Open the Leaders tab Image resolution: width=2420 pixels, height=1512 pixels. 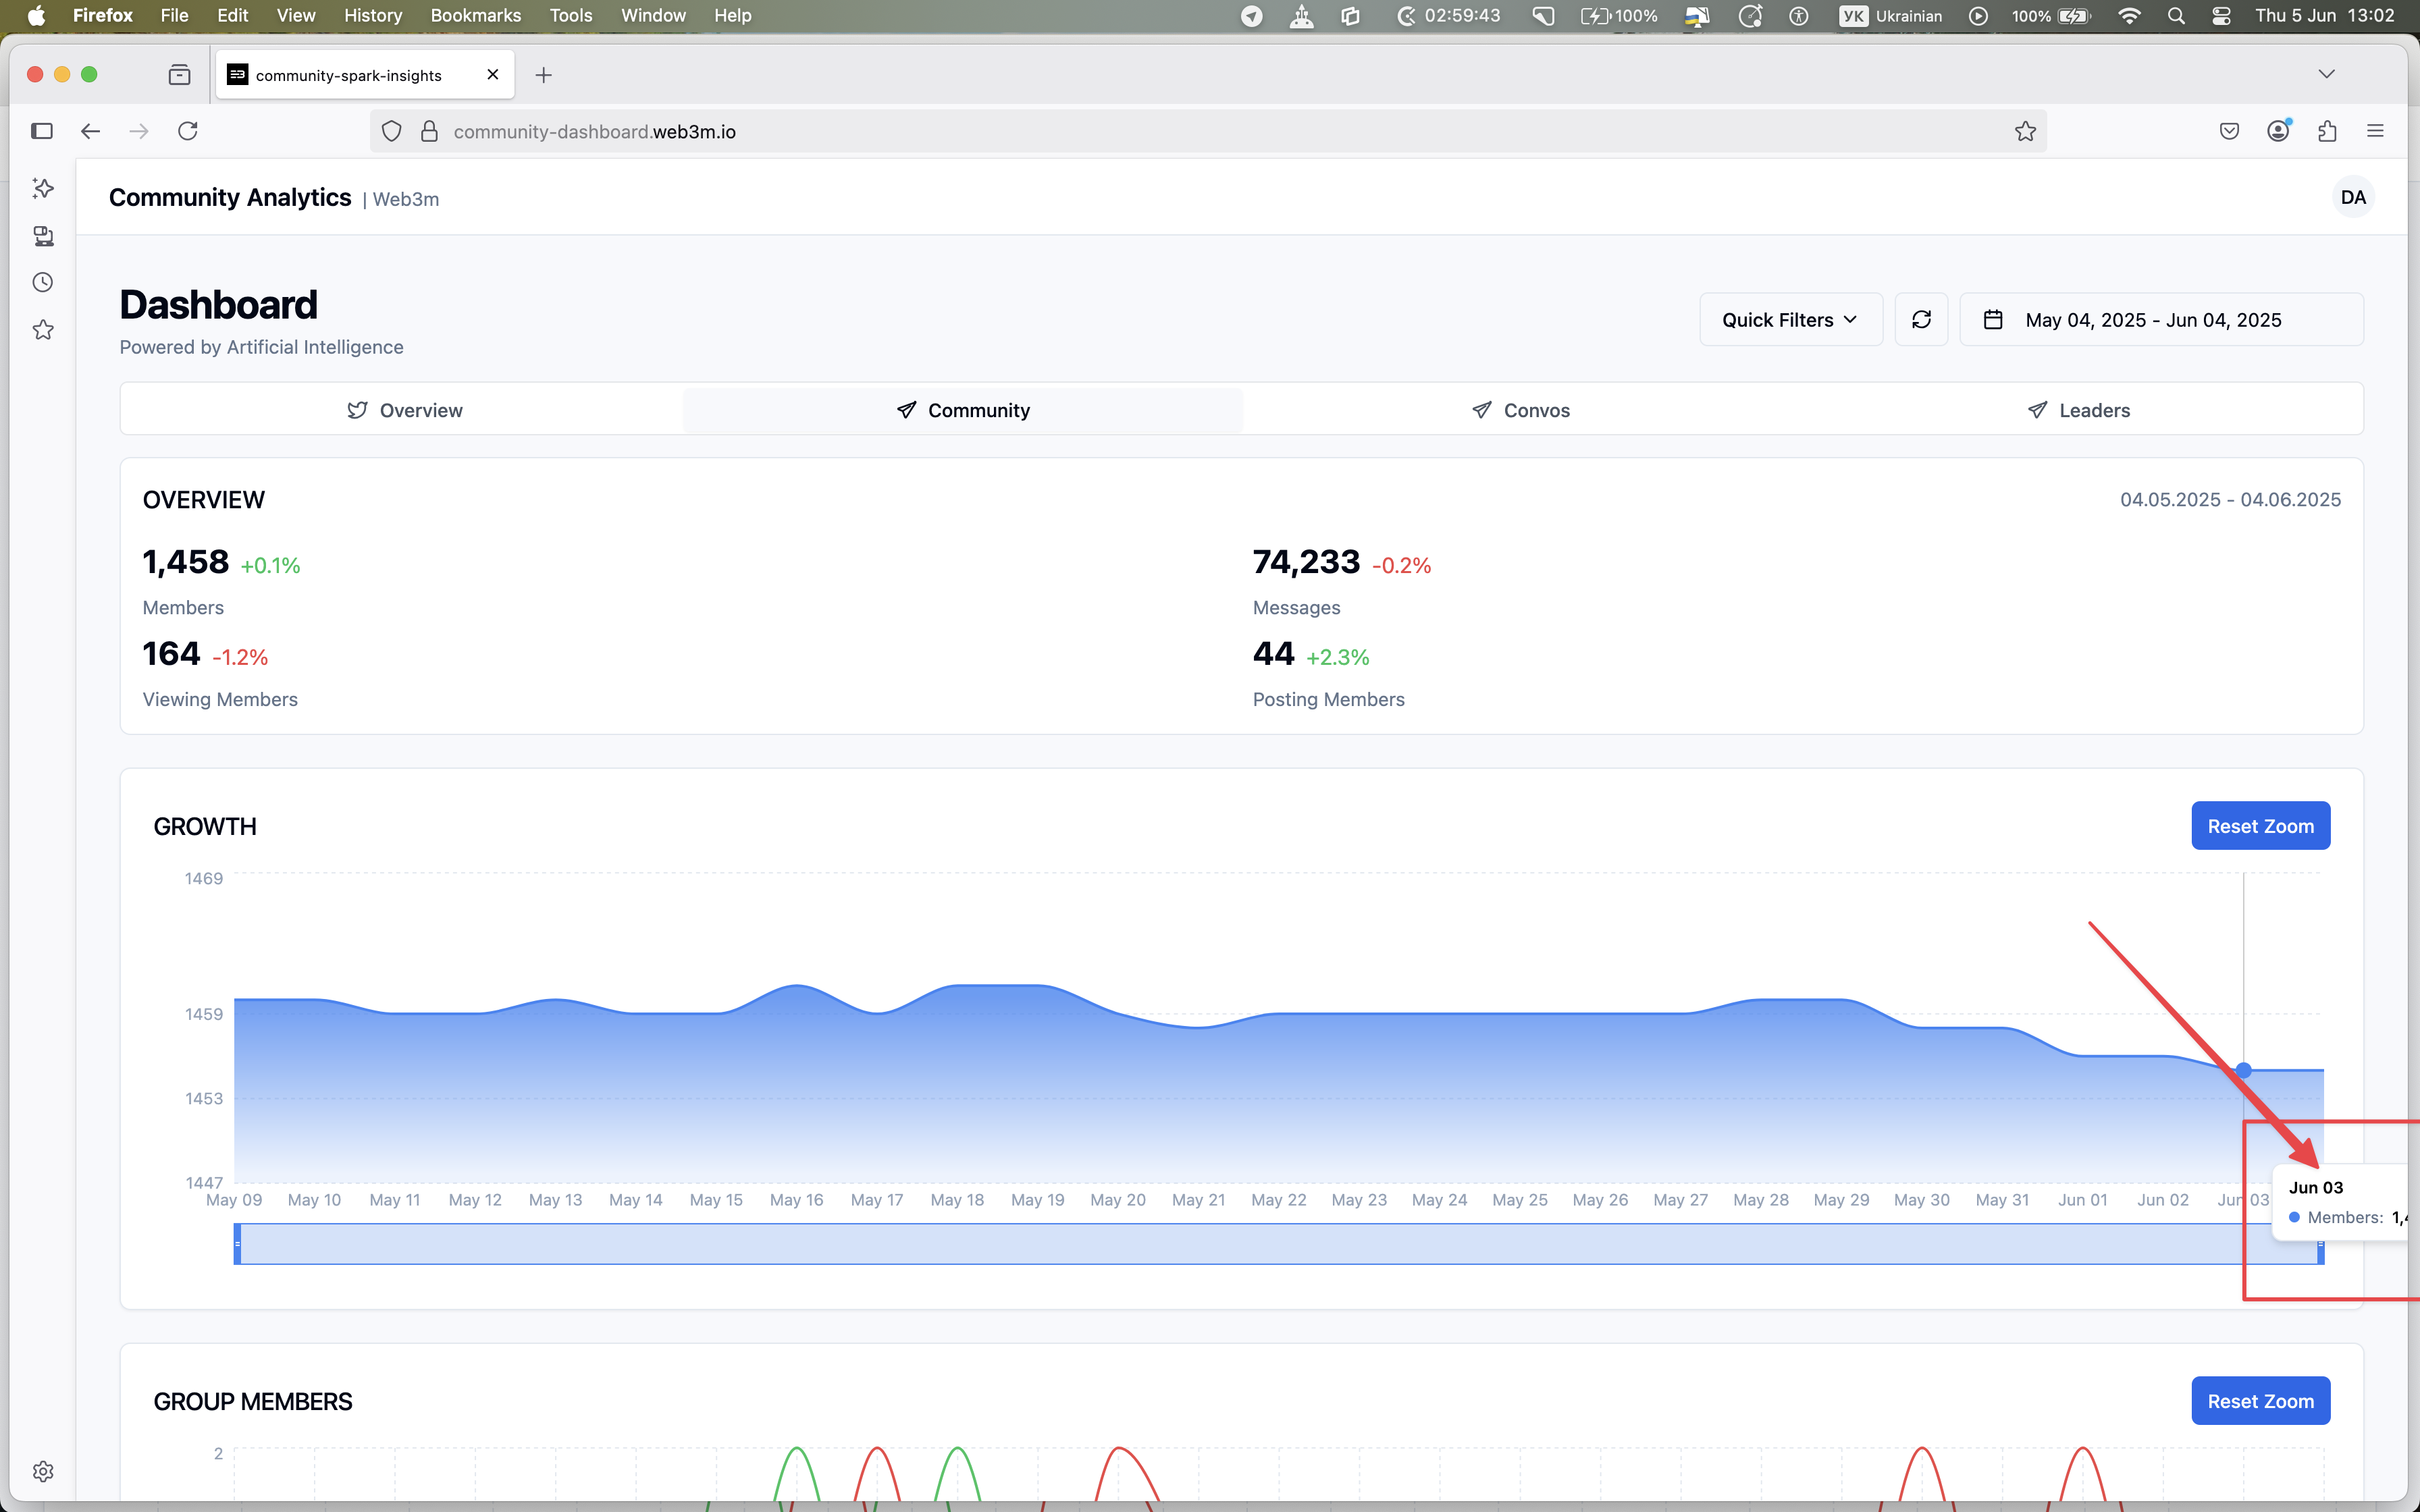pyautogui.click(x=2079, y=410)
